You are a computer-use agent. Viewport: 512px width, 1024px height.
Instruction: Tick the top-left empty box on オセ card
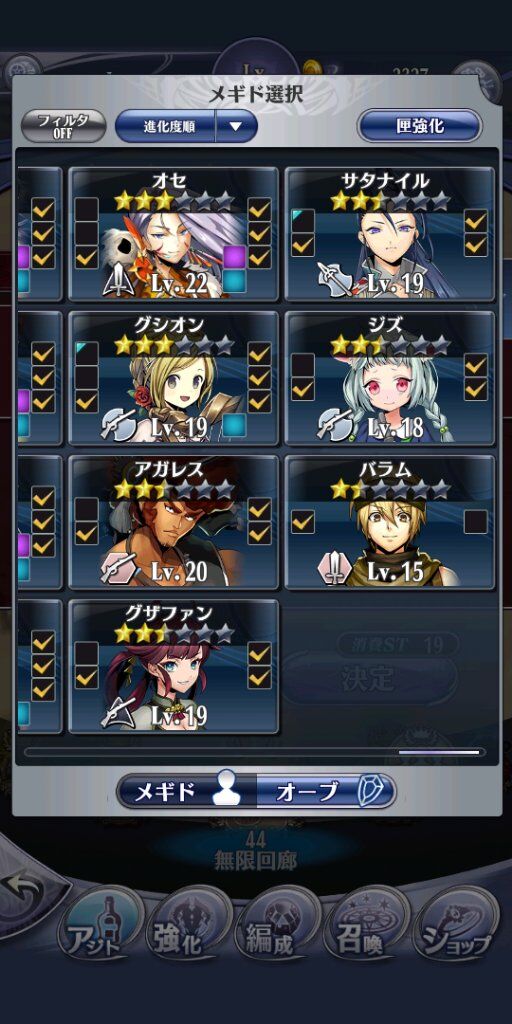(x=87, y=209)
